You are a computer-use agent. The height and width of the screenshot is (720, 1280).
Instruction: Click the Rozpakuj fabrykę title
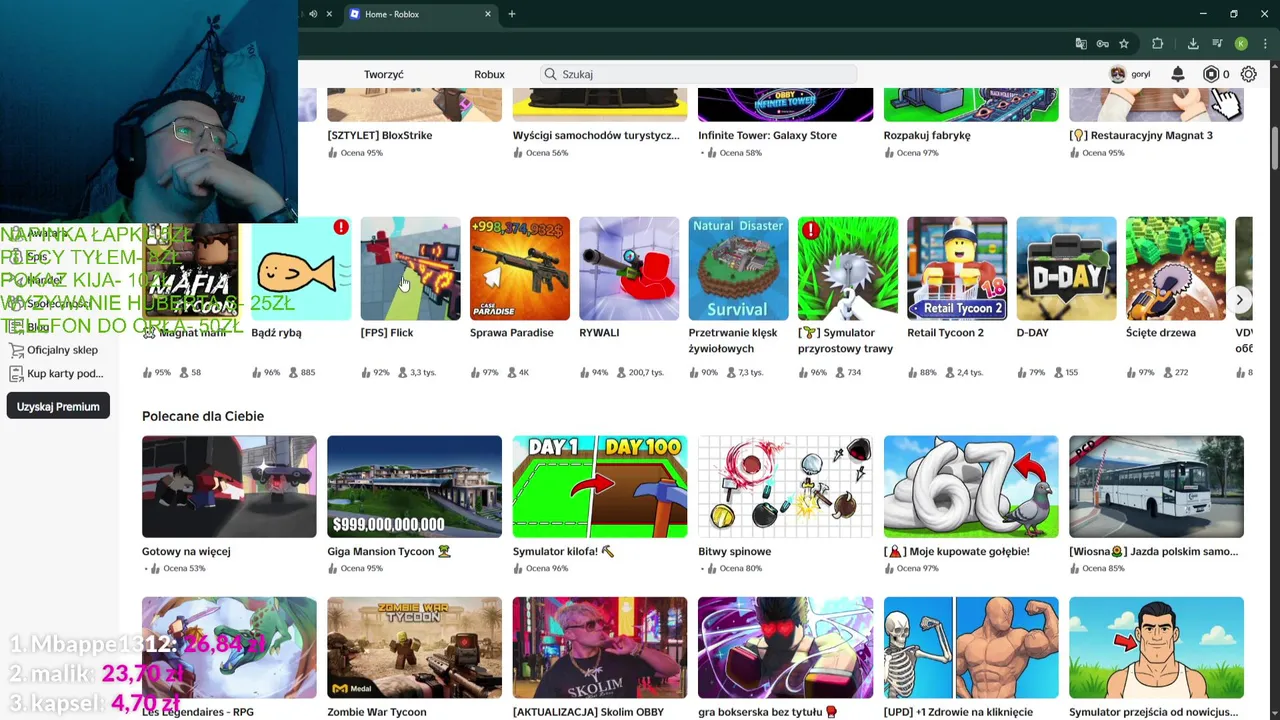(927, 135)
